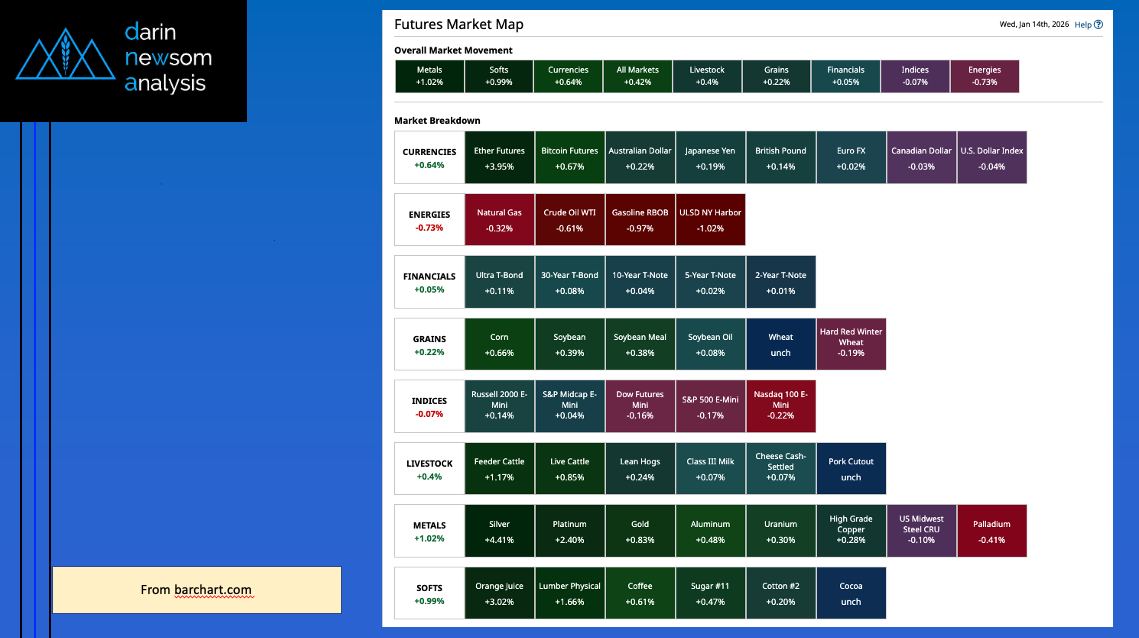Select the Metals overall market tile
The height and width of the screenshot is (638, 1139).
[x=430, y=76]
